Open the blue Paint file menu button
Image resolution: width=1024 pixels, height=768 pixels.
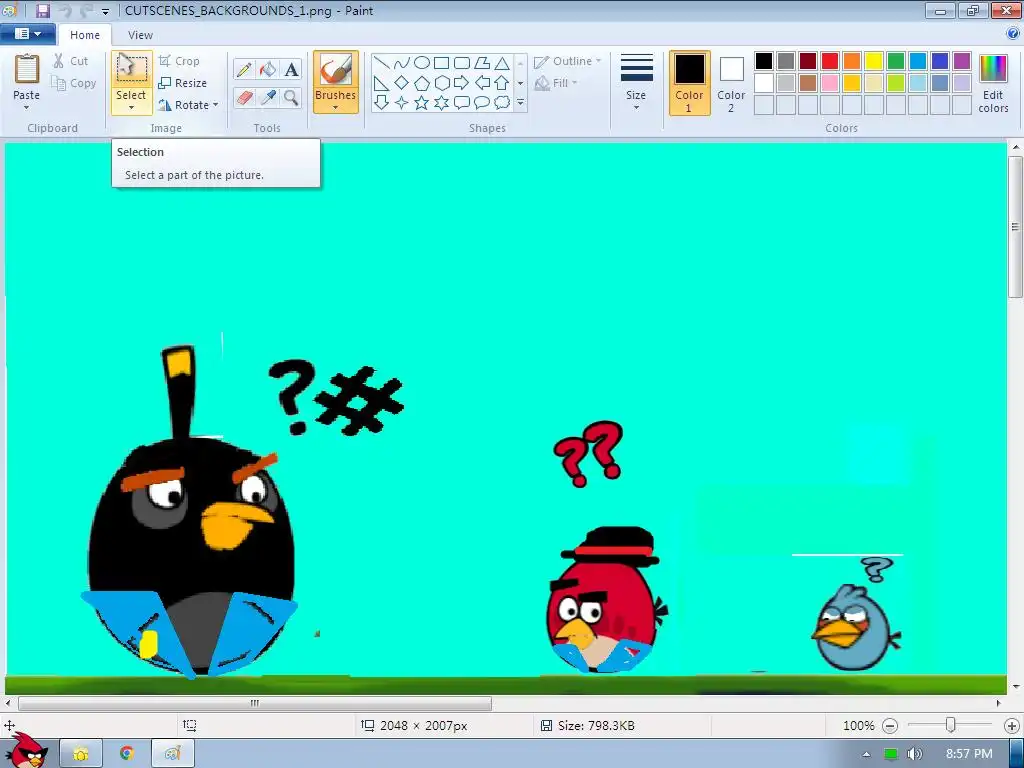27,34
